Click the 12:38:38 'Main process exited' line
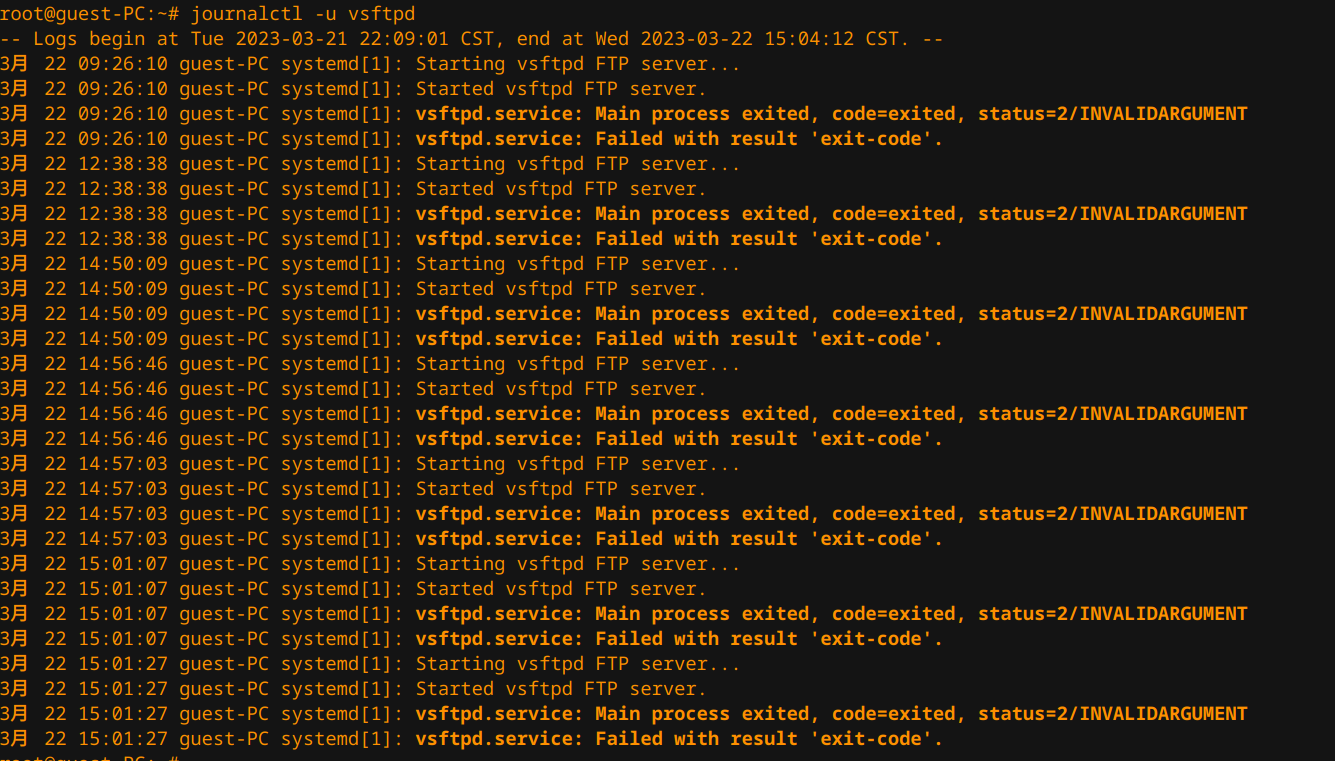 click(624, 214)
